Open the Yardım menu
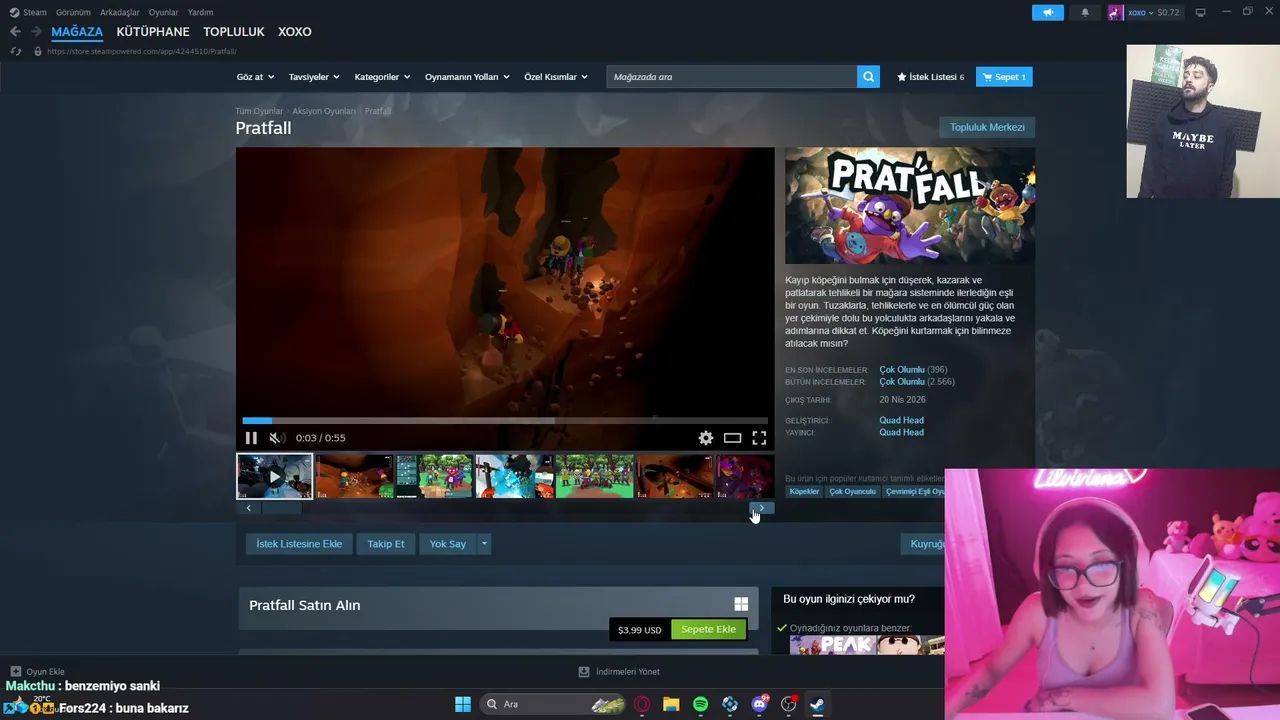Viewport: 1280px width, 720px height. pos(200,13)
